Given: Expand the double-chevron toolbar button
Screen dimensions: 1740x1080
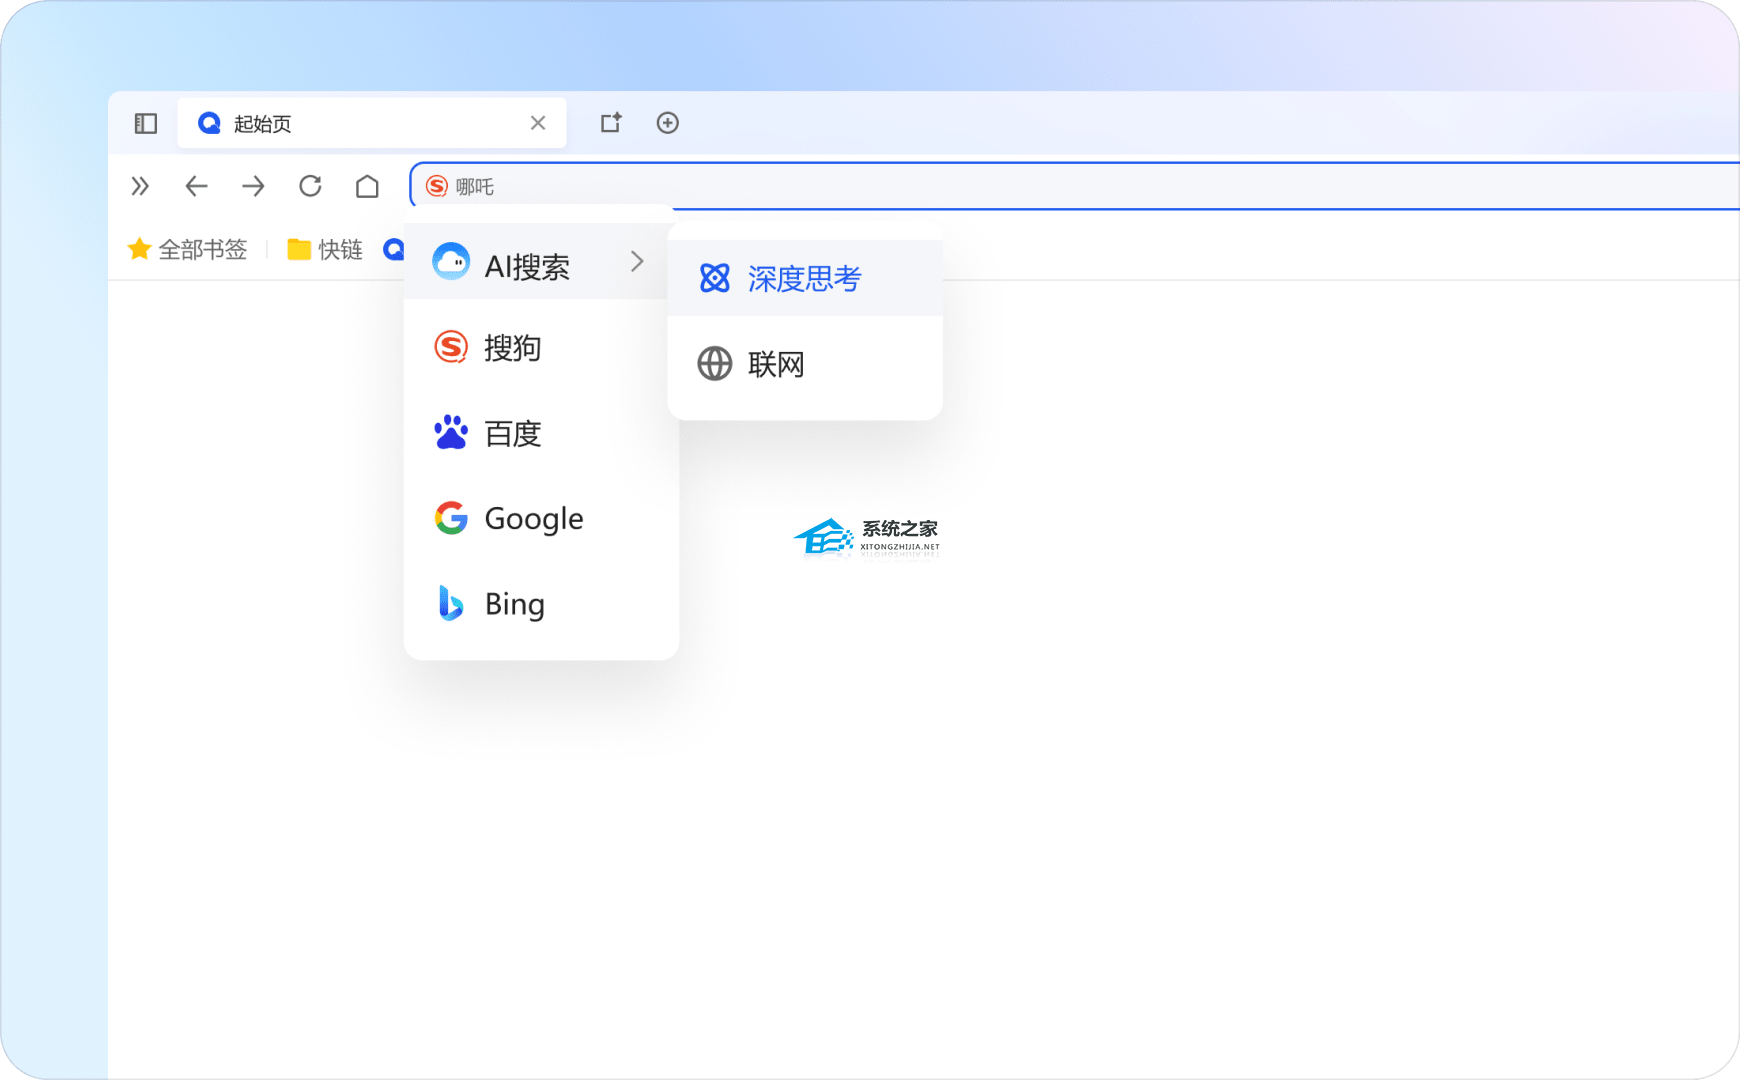Looking at the screenshot, I should pos(140,186).
